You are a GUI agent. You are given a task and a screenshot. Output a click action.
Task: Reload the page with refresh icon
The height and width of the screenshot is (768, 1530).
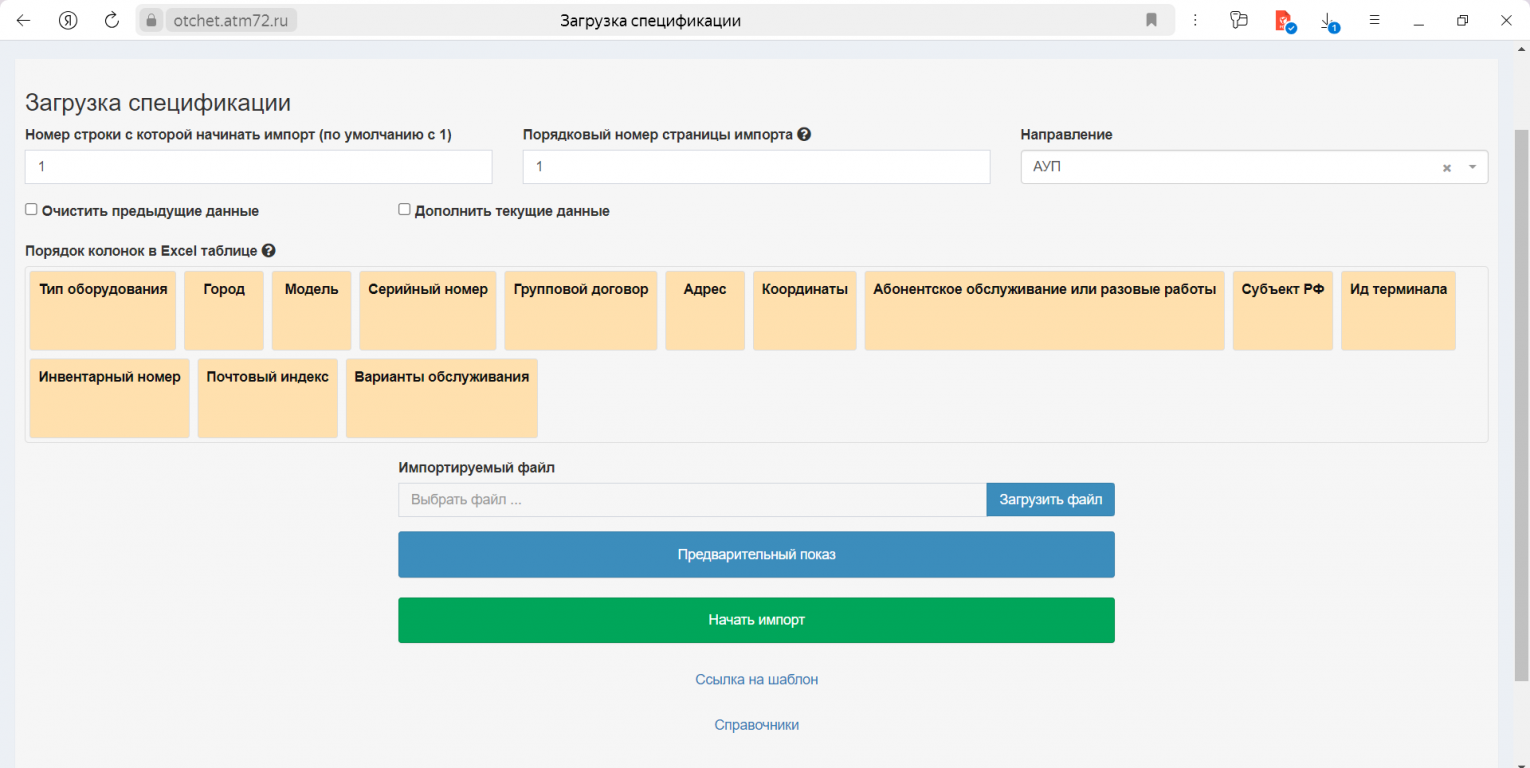tap(112, 20)
